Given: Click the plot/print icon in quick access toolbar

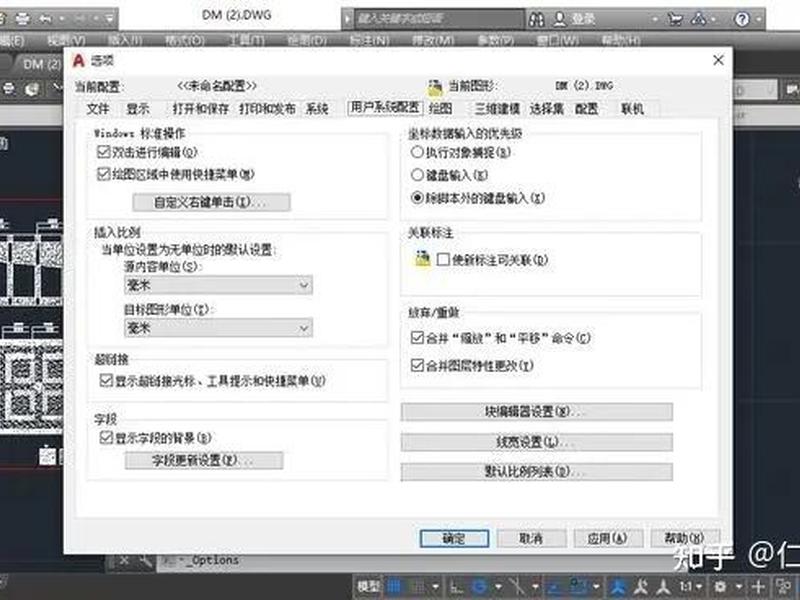Looking at the screenshot, I should click(22, 19).
